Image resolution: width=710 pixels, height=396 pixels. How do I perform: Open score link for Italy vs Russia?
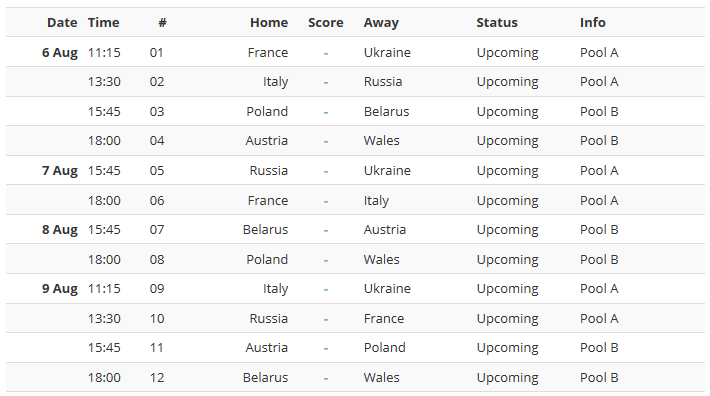(x=326, y=82)
